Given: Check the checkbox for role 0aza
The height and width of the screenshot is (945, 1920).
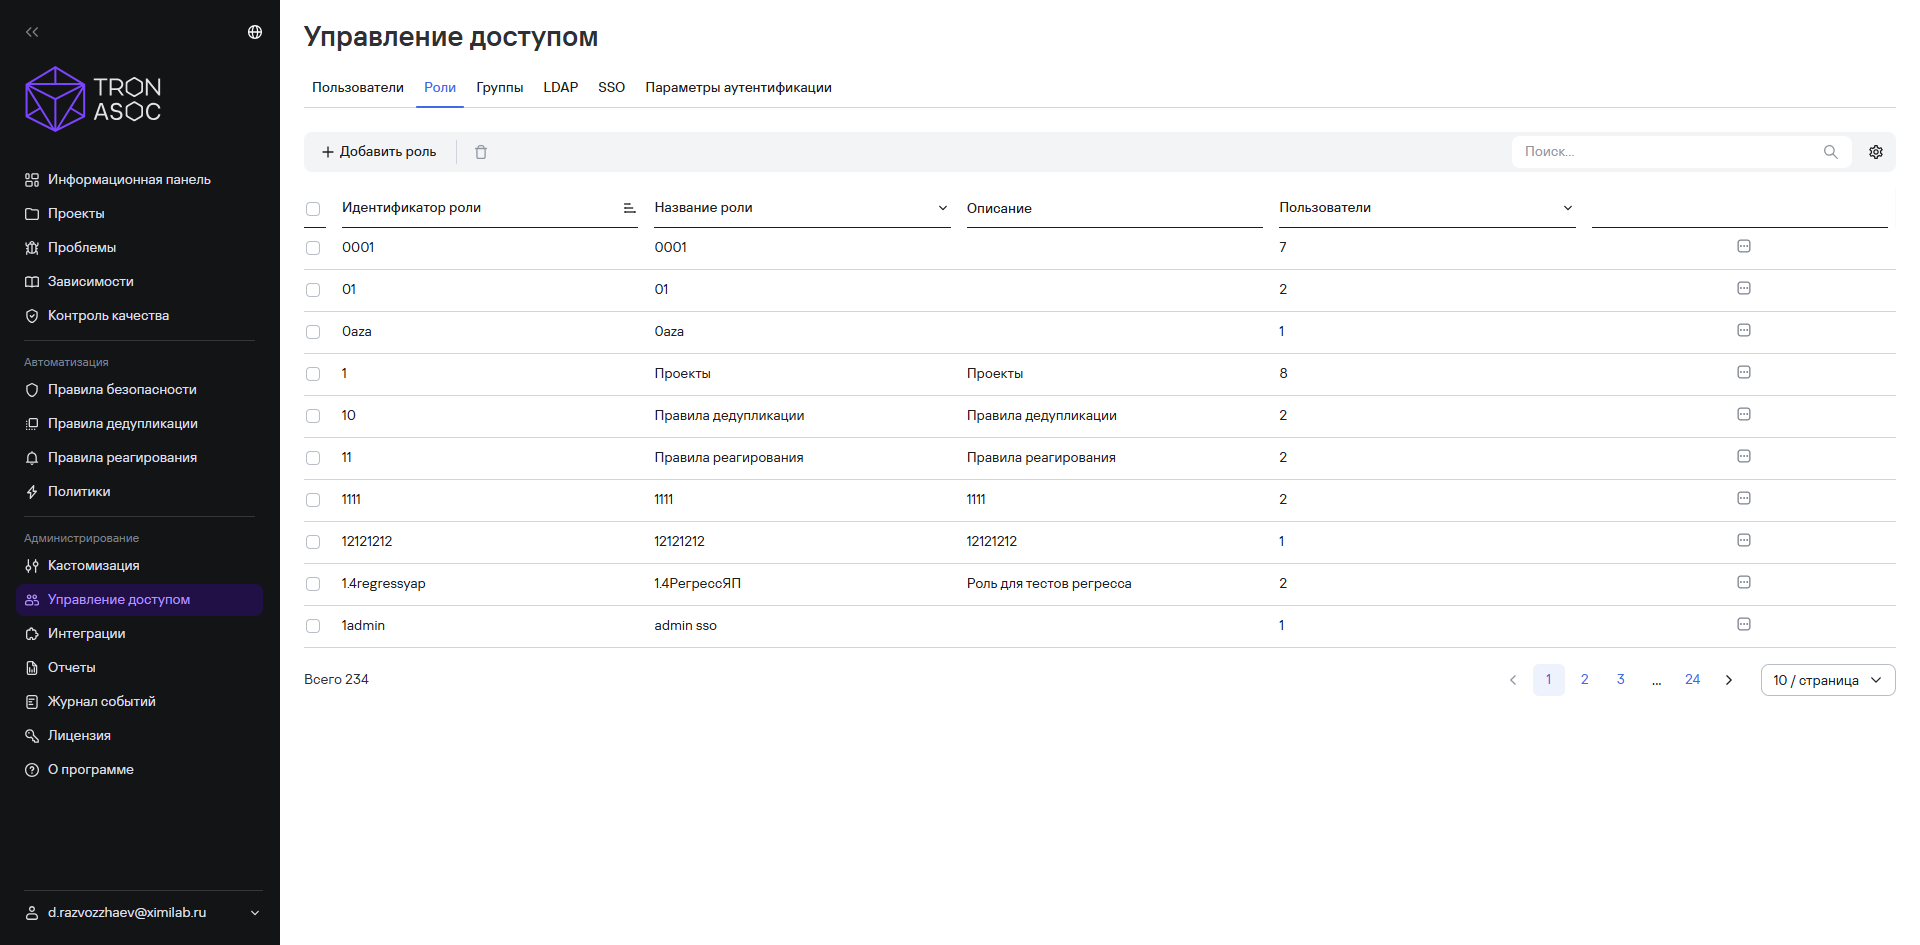Looking at the screenshot, I should point(313,332).
